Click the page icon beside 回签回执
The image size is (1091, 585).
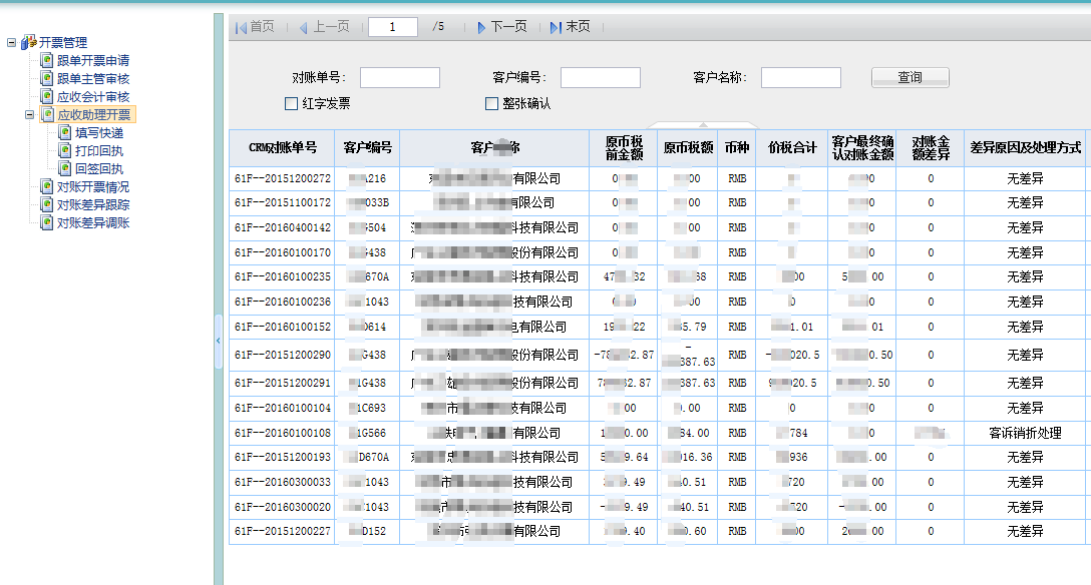point(65,168)
